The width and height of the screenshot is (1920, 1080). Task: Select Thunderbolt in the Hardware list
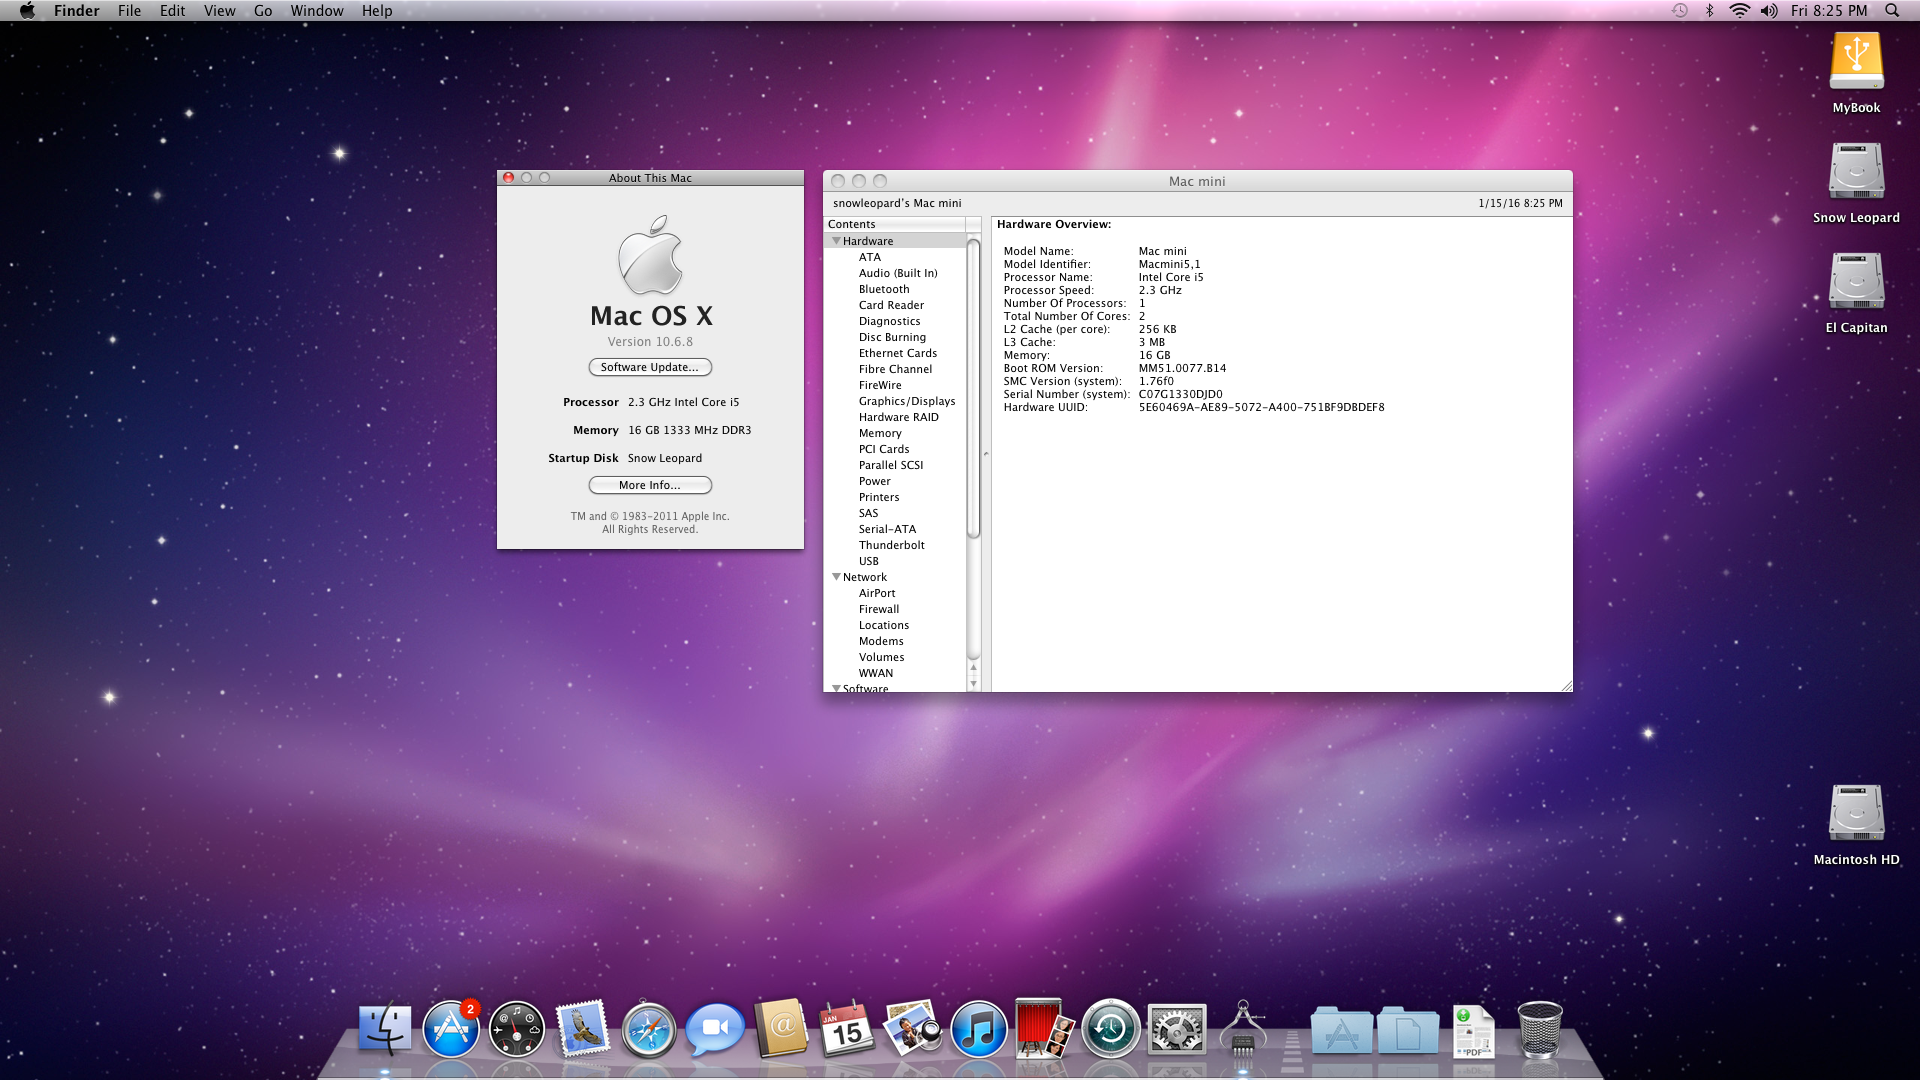891,545
